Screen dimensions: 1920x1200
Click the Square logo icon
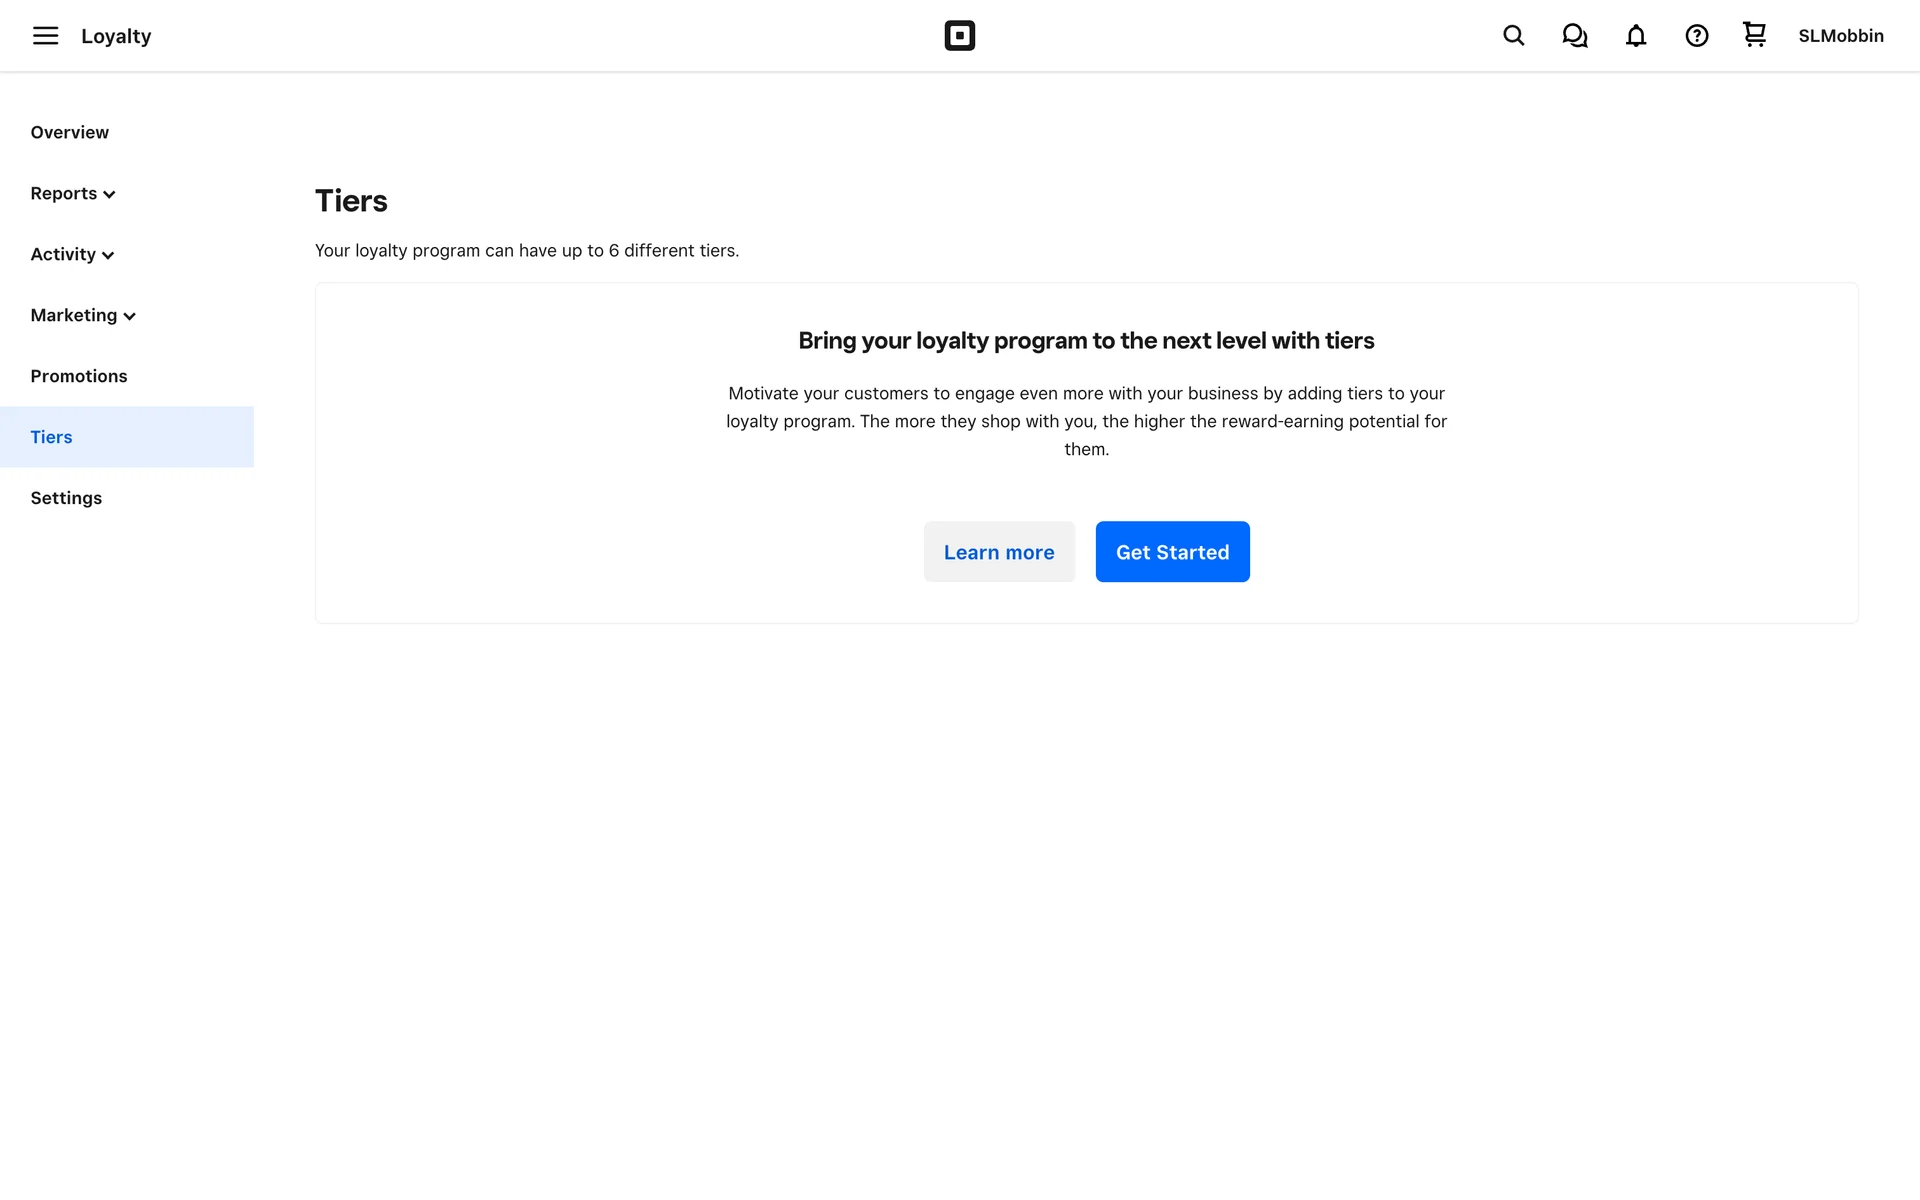pos(959,36)
